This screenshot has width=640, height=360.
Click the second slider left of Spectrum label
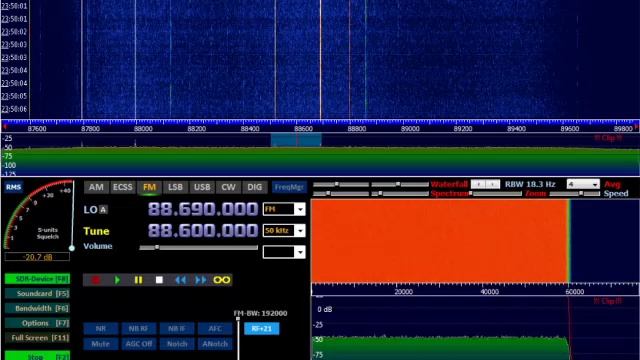click(x=400, y=193)
